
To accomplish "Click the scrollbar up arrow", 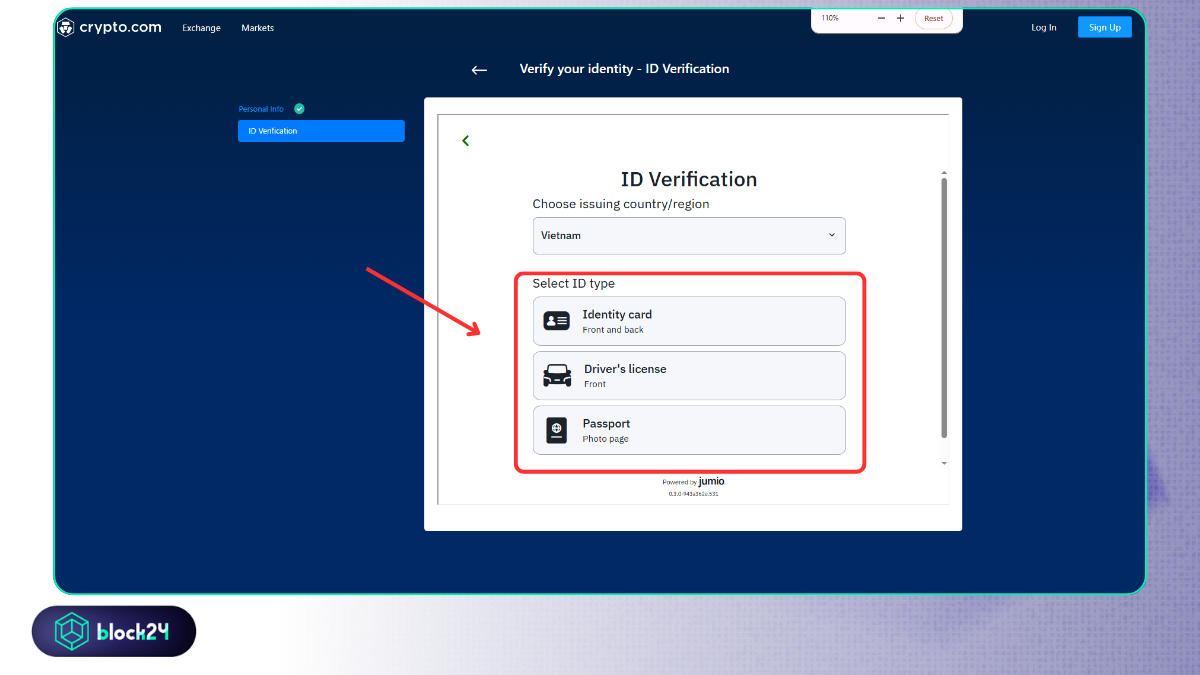I will (x=944, y=173).
